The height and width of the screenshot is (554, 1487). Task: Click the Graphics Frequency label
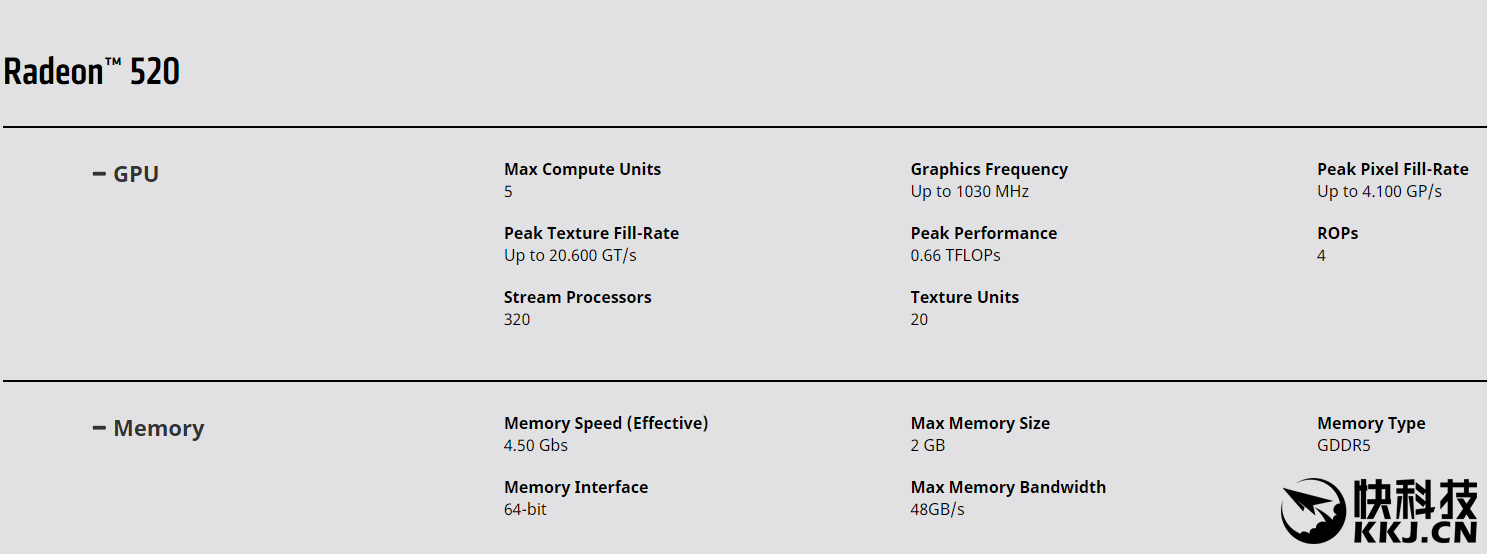pyautogui.click(x=988, y=169)
